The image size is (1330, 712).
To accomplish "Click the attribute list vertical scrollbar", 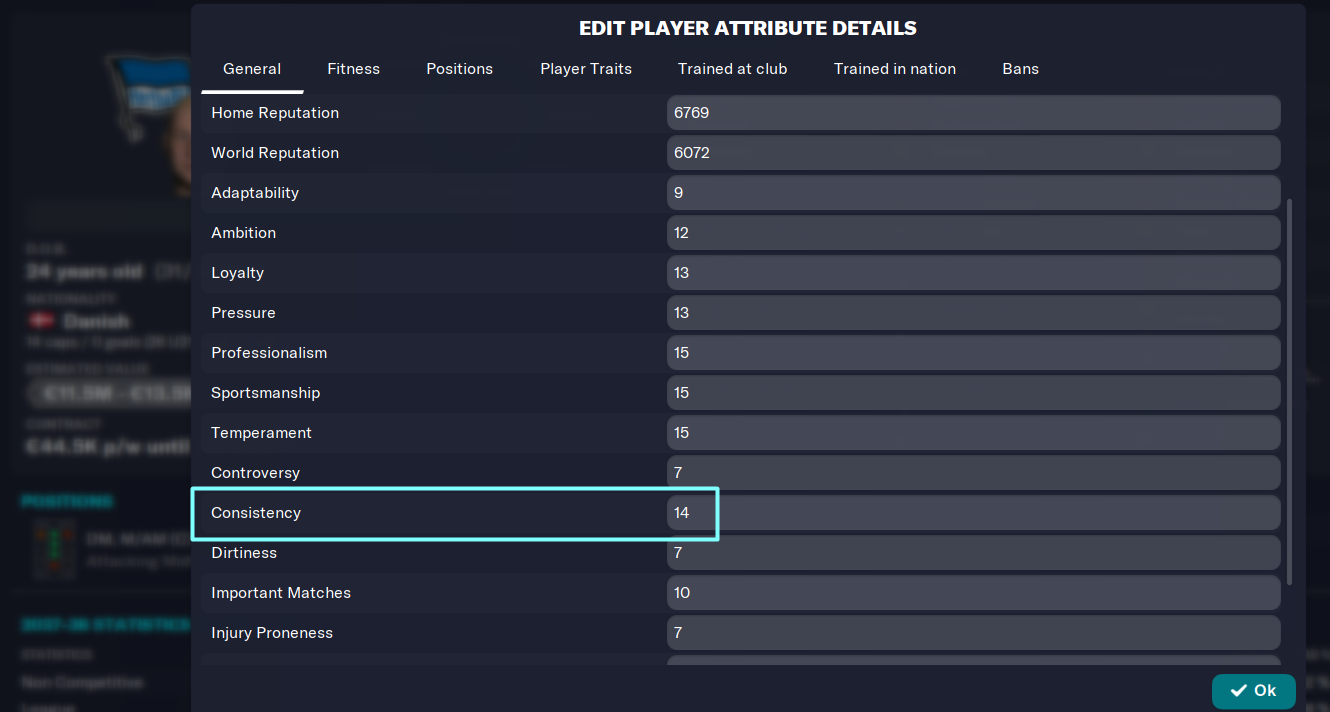I will point(1289,391).
